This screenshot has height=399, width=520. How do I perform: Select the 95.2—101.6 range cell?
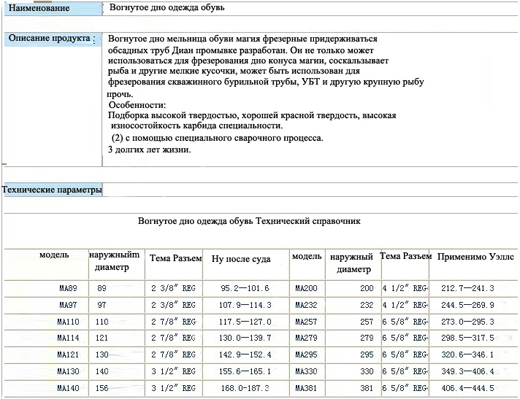(245, 288)
